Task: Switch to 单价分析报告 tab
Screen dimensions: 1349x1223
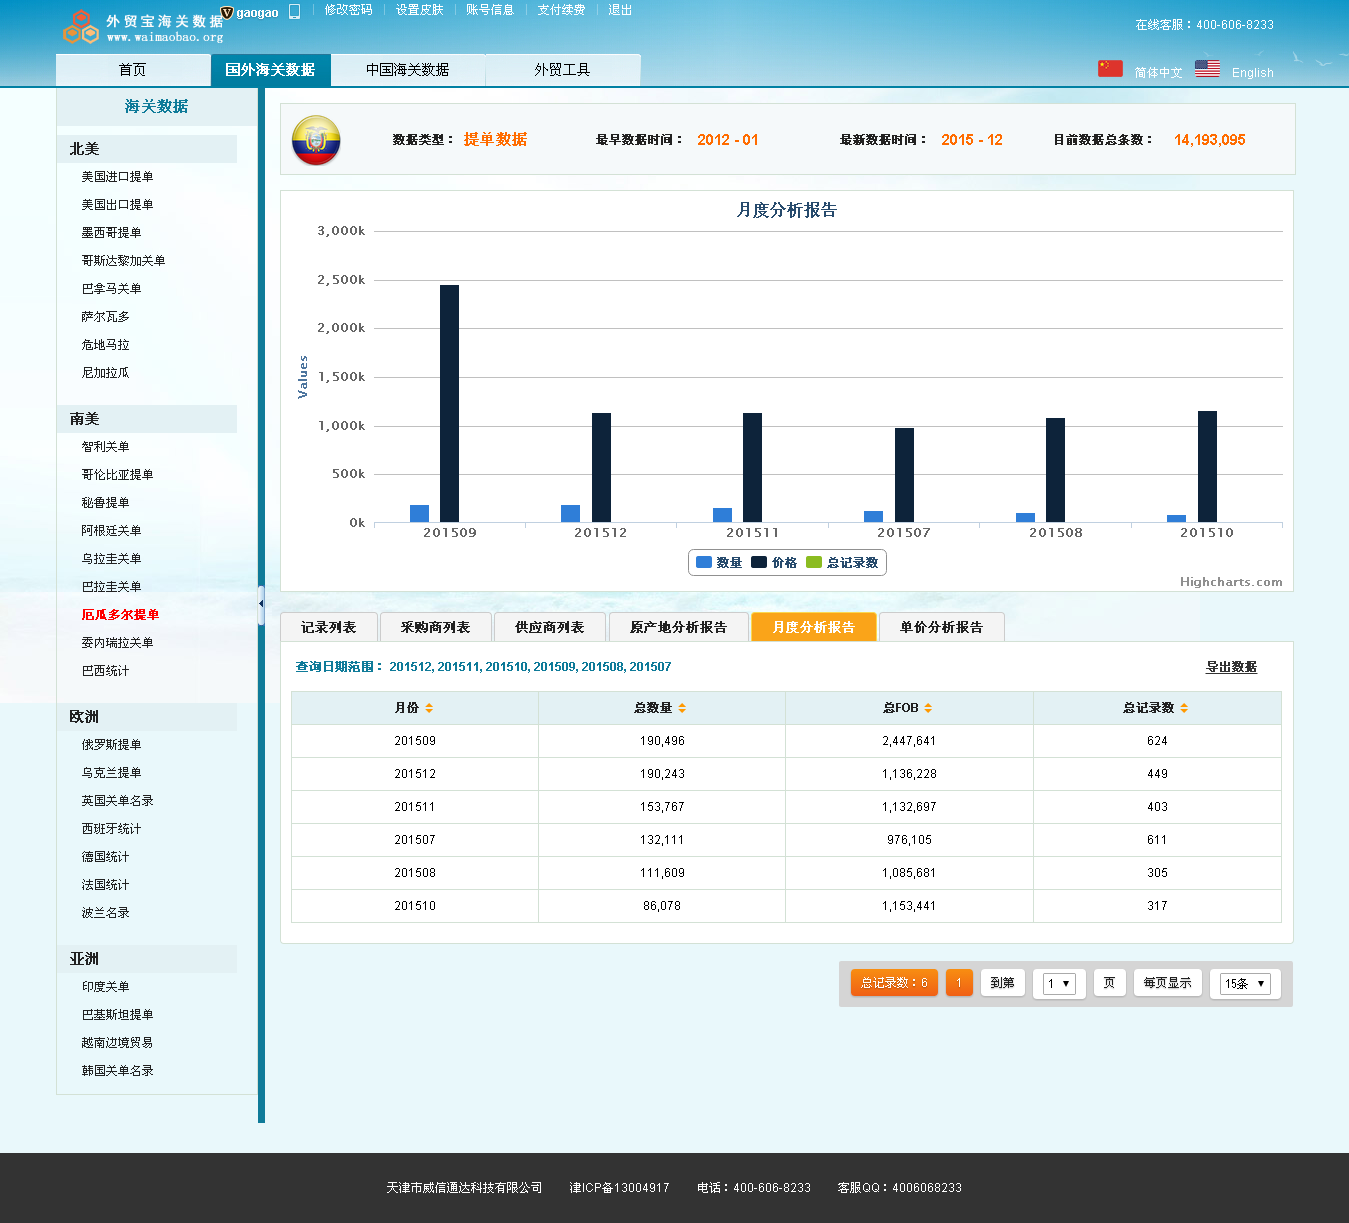Action: (941, 627)
